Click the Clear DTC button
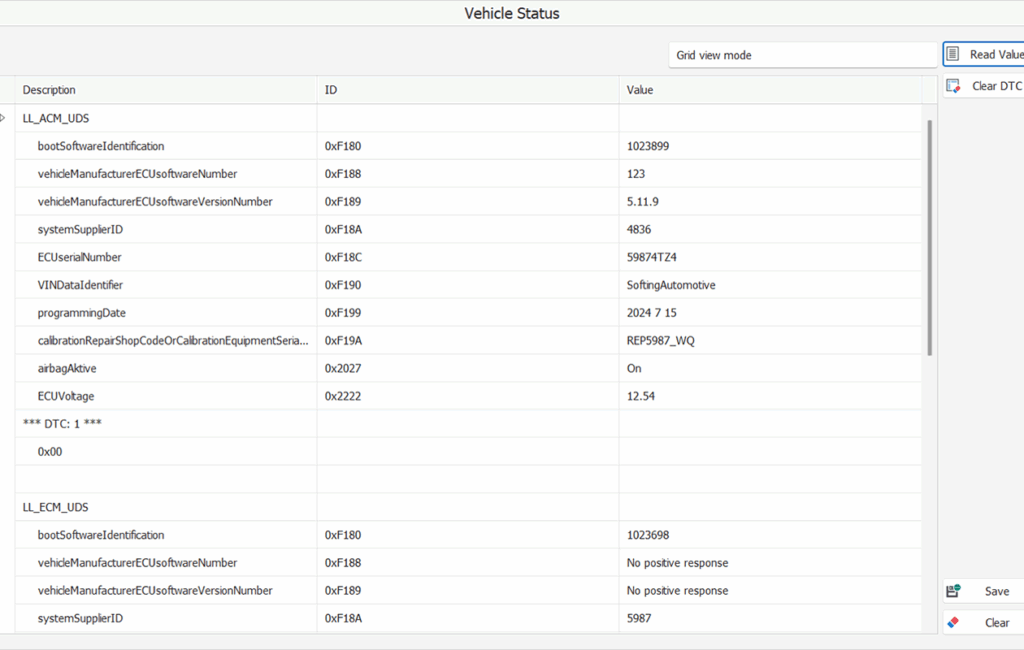 tap(984, 86)
